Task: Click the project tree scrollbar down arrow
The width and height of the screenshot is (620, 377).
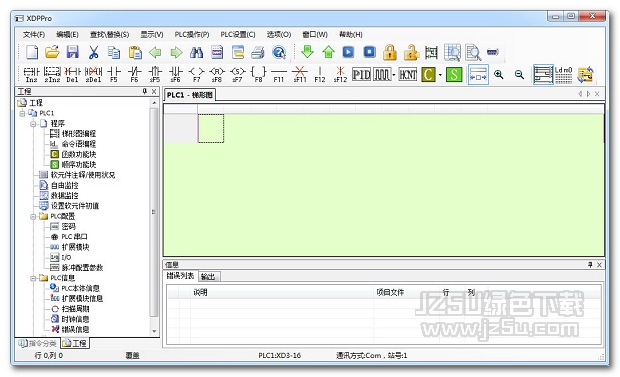Action: click(154, 331)
